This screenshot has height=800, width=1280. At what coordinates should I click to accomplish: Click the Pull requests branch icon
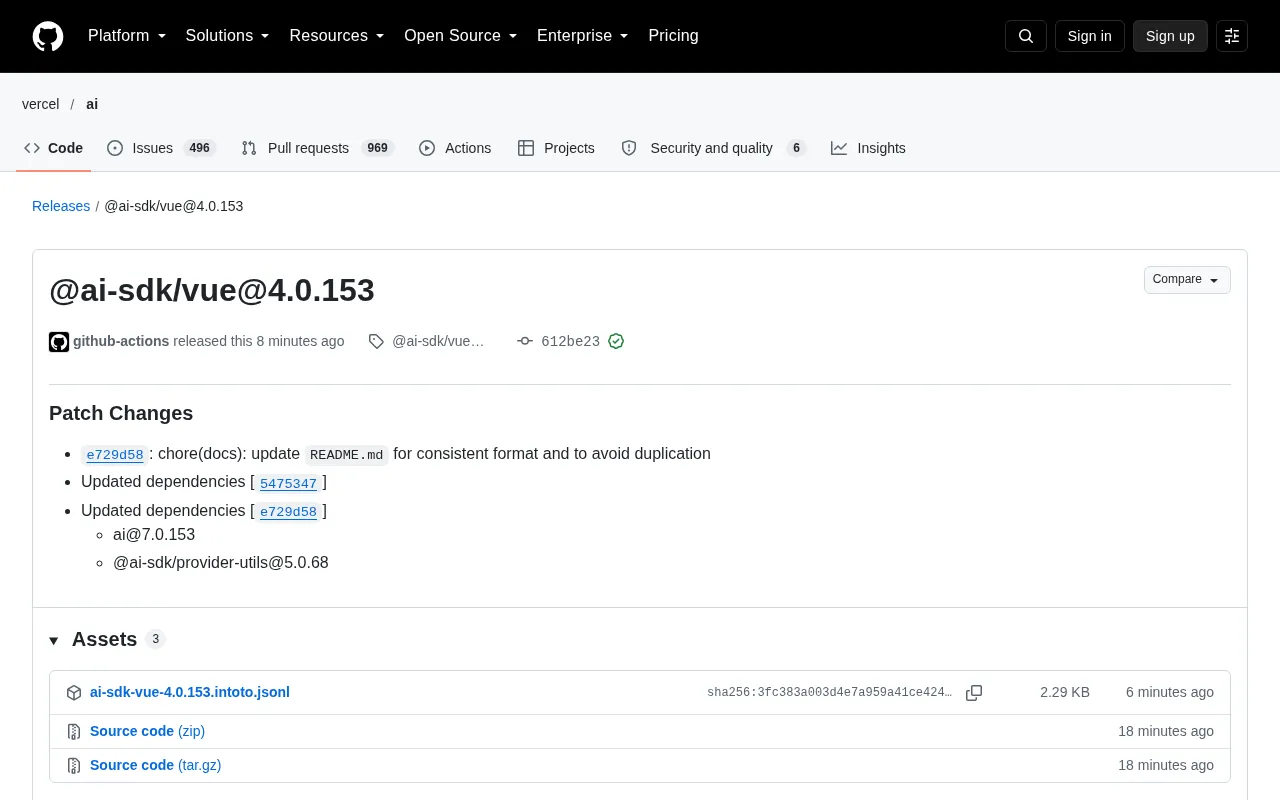pos(249,148)
